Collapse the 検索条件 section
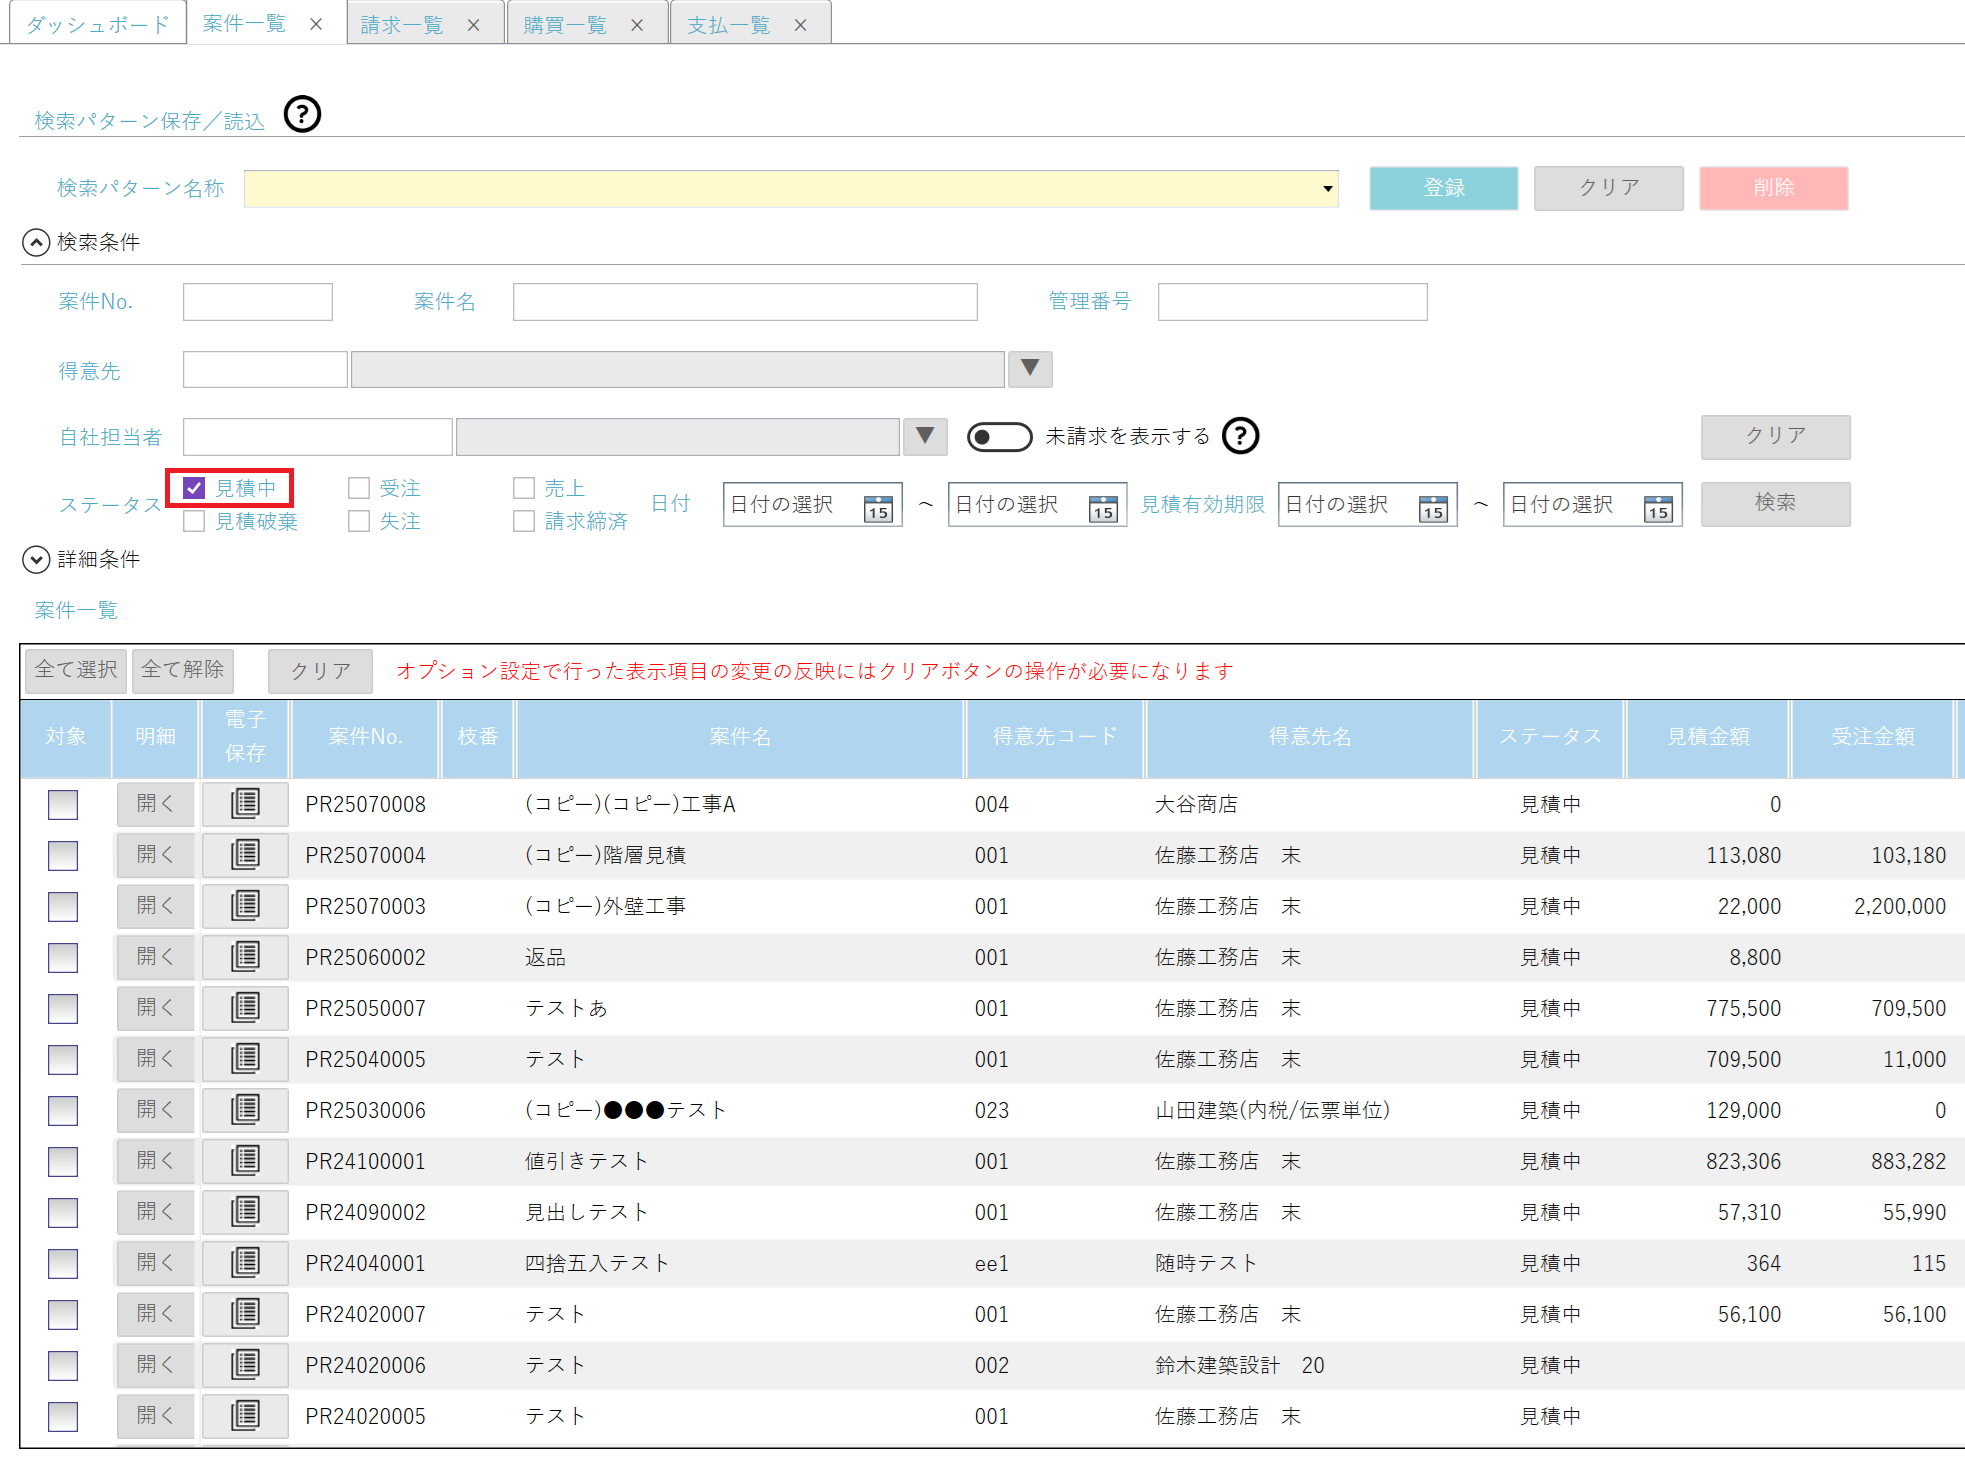Screen dimensions: 1965x1476 coord(36,242)
